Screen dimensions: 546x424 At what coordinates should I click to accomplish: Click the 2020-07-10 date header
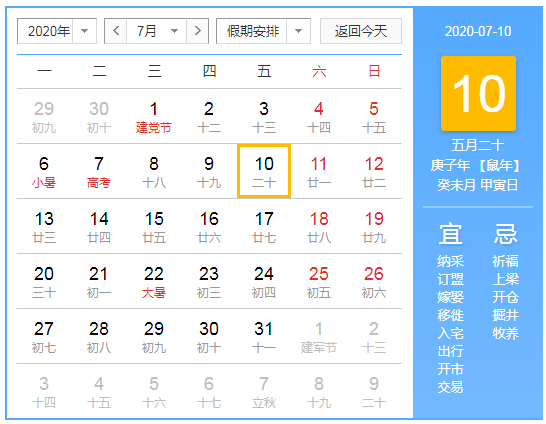coord(478,31)
